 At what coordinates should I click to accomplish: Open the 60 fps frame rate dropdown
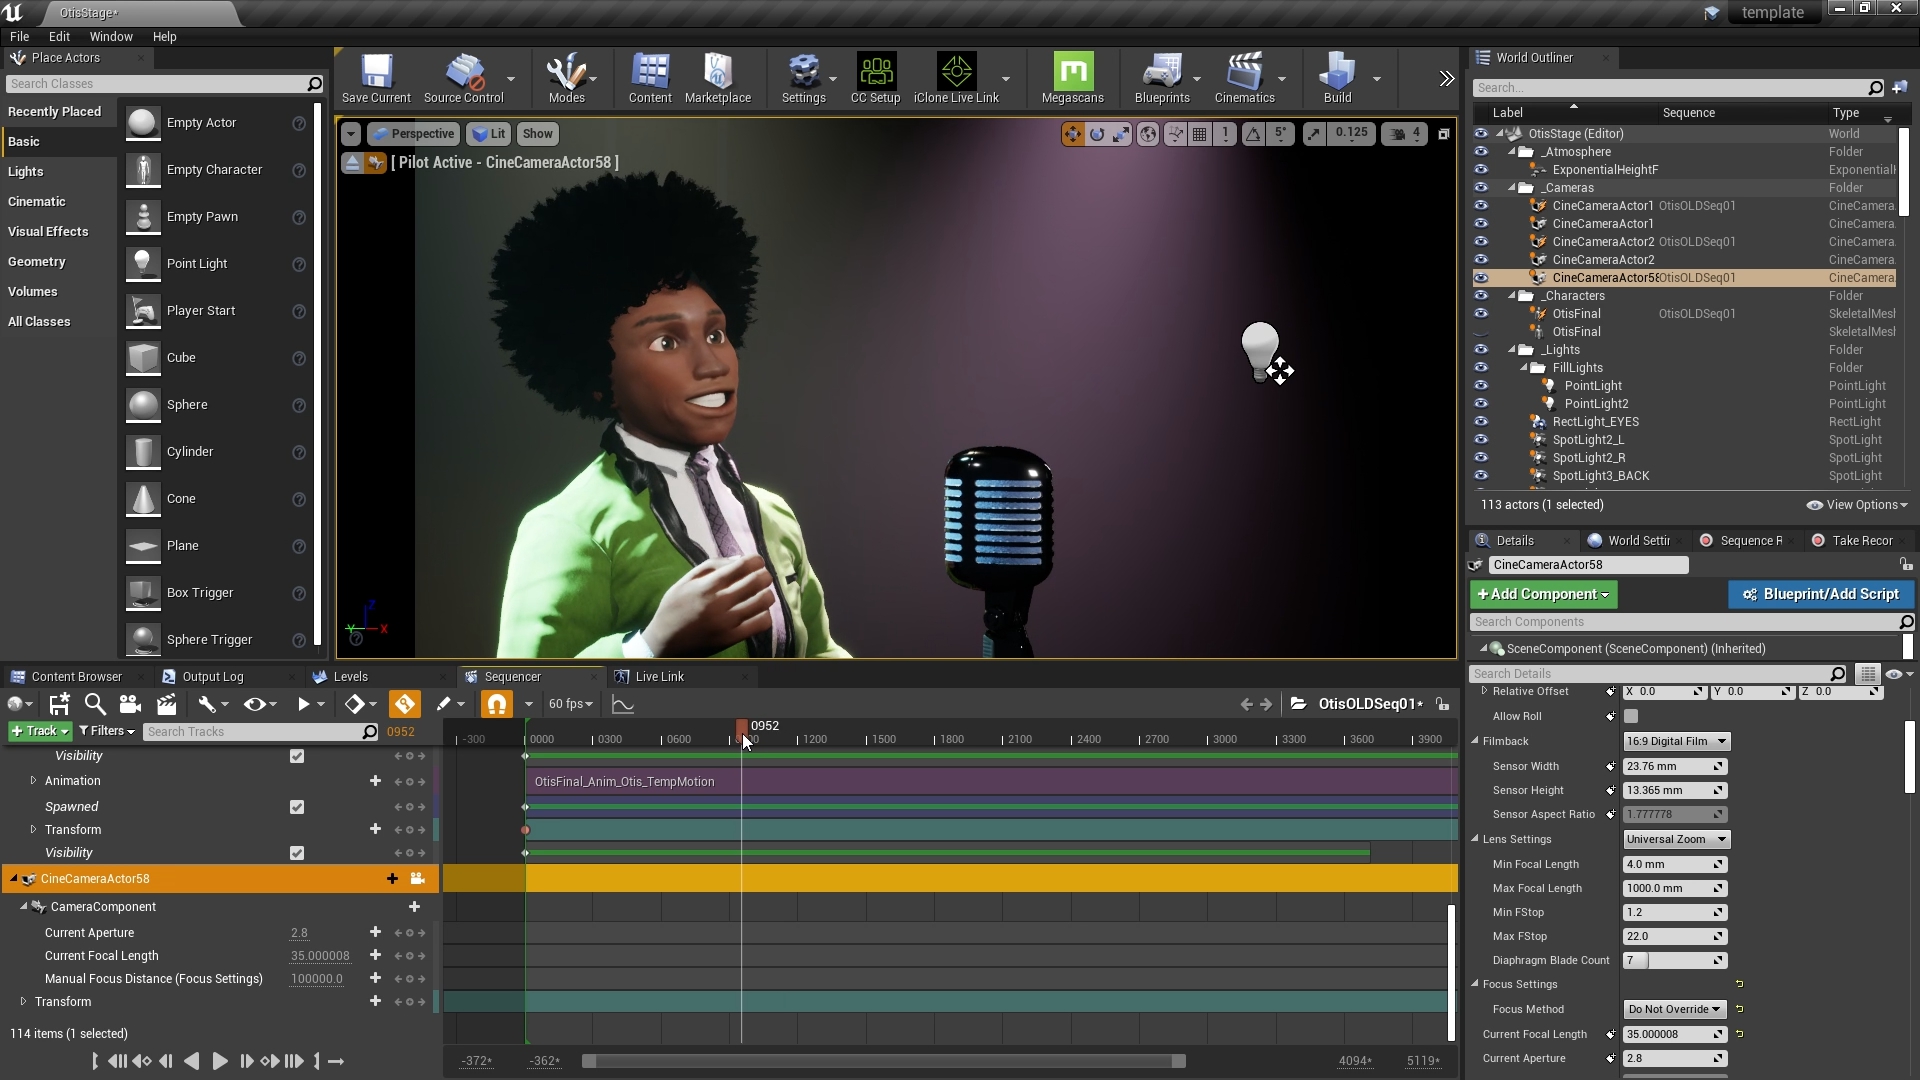click(x=571, y=704)
